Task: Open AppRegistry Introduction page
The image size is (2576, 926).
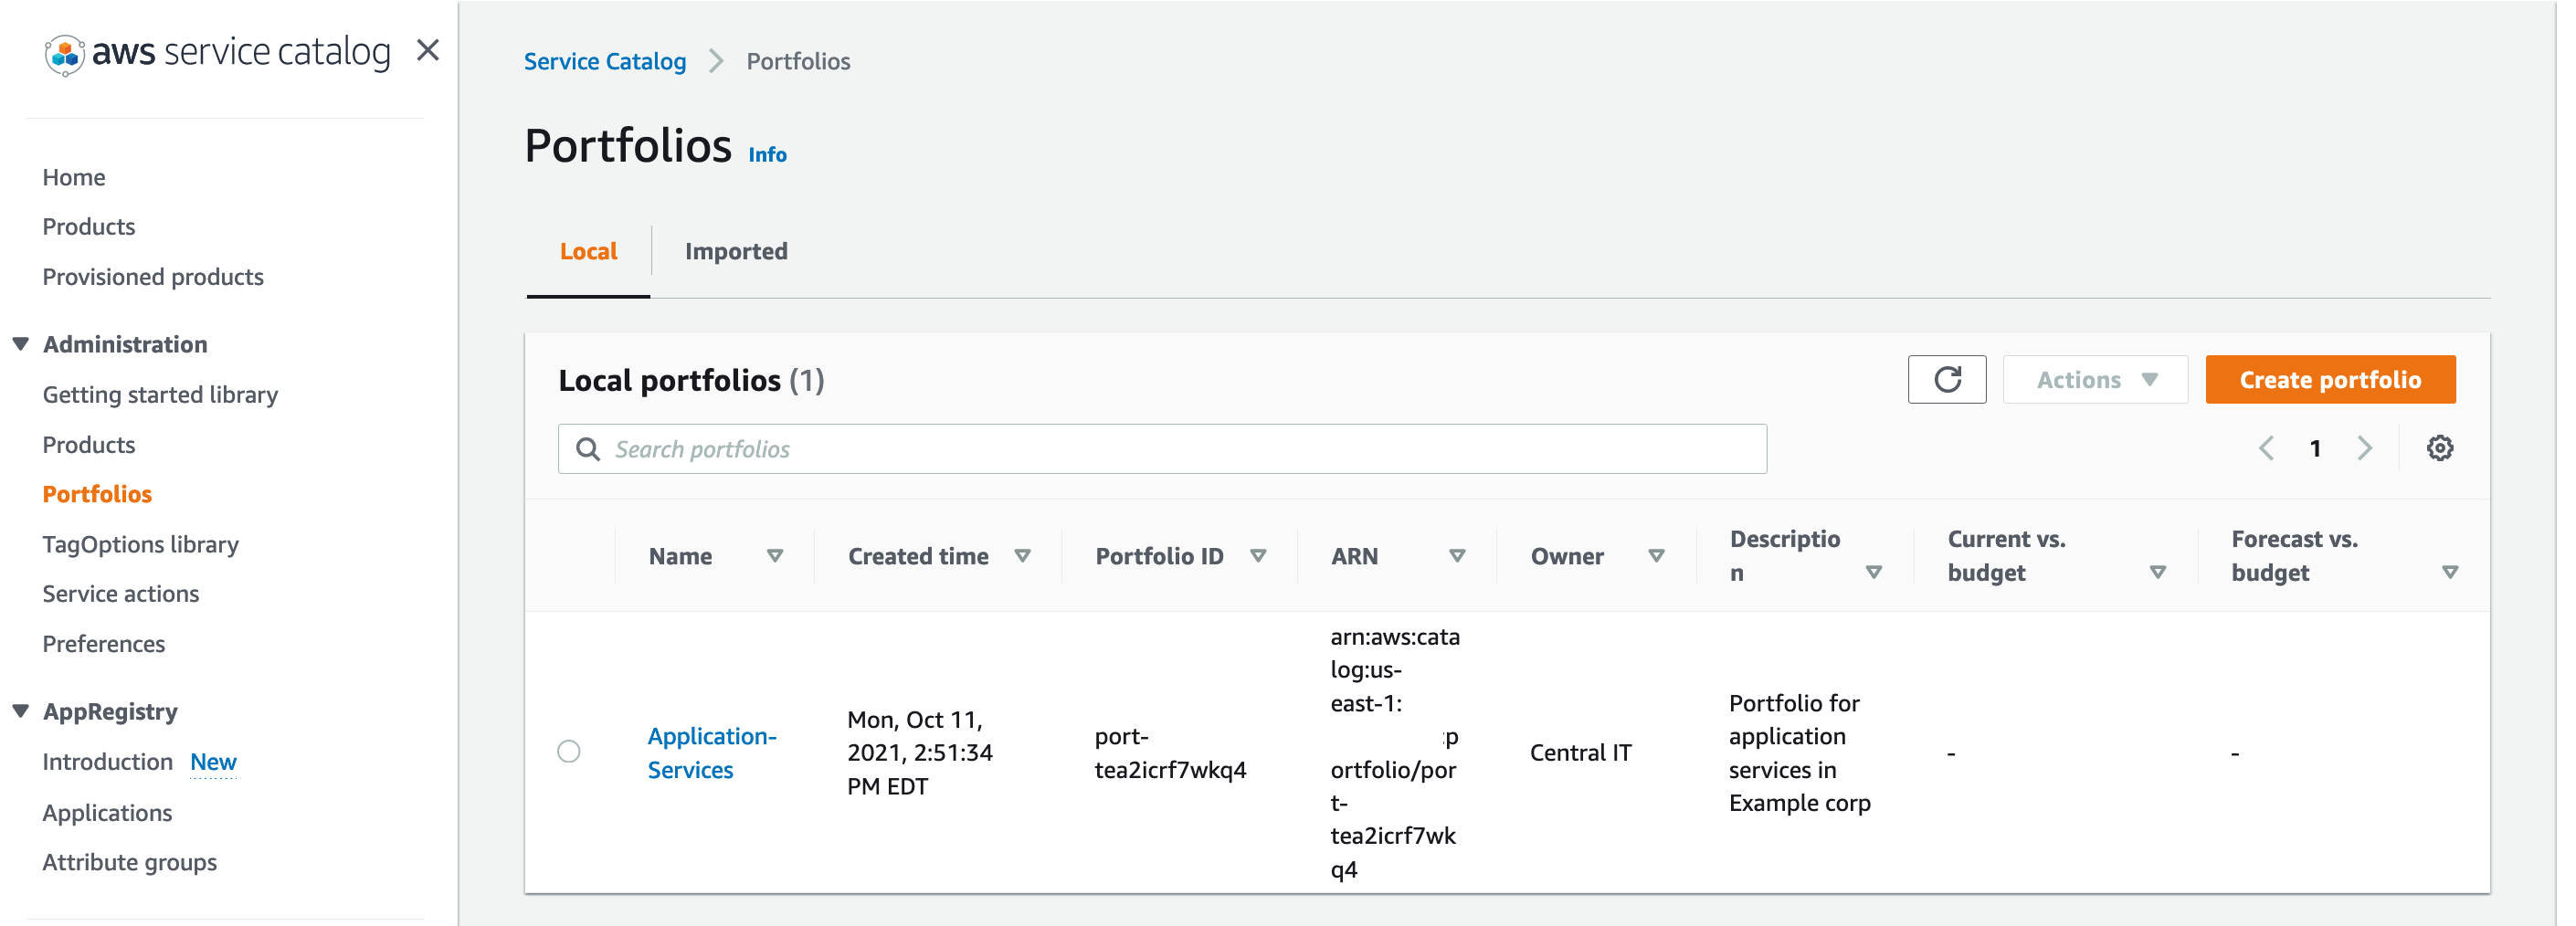Action: [x=107, y=762]
